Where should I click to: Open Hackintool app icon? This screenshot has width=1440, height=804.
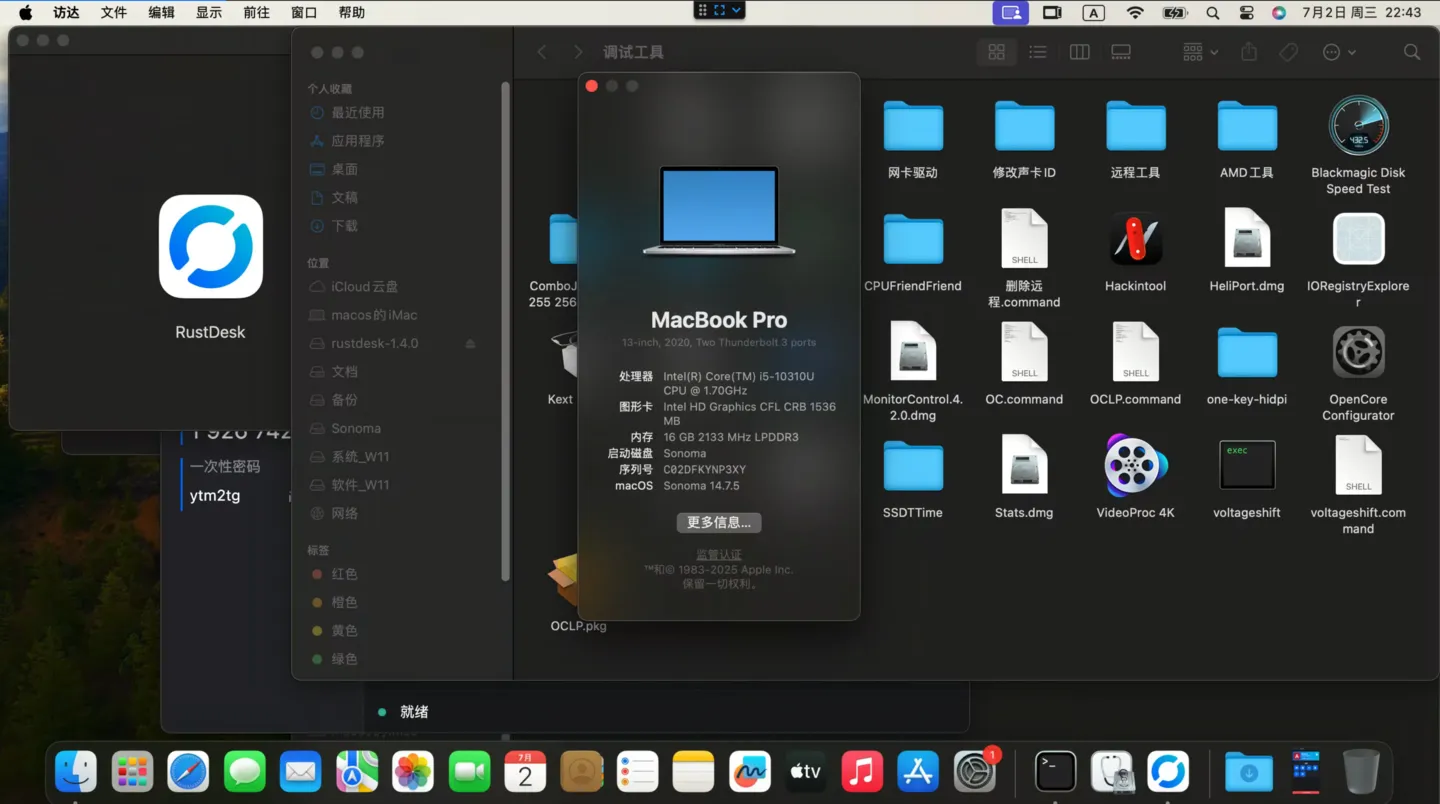pos(1135,240)
